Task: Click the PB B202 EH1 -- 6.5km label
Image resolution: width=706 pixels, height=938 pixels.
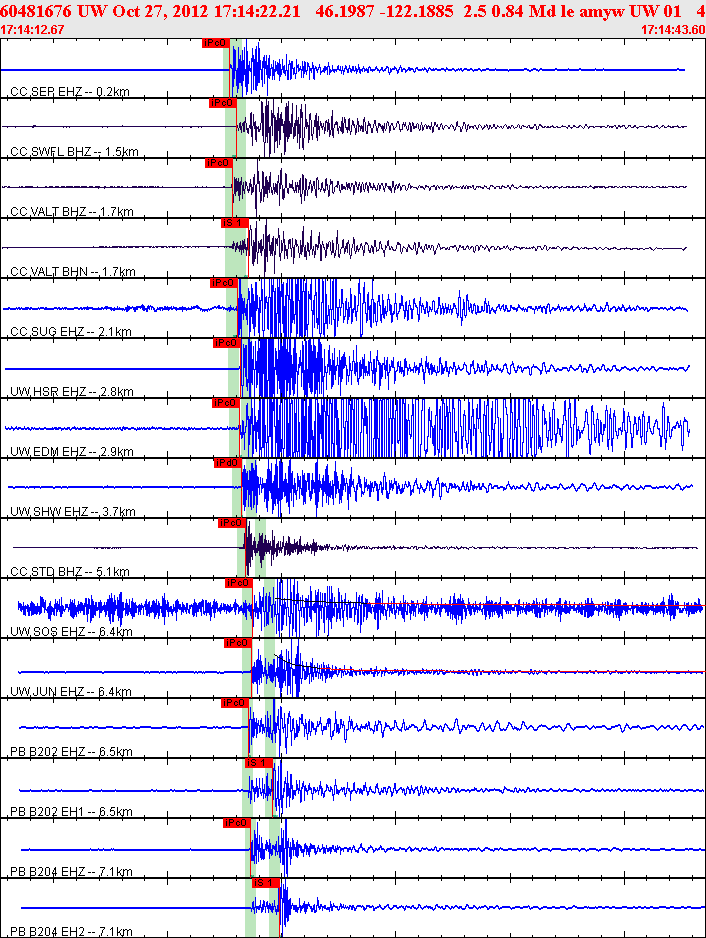Action: tap(71, 812)
